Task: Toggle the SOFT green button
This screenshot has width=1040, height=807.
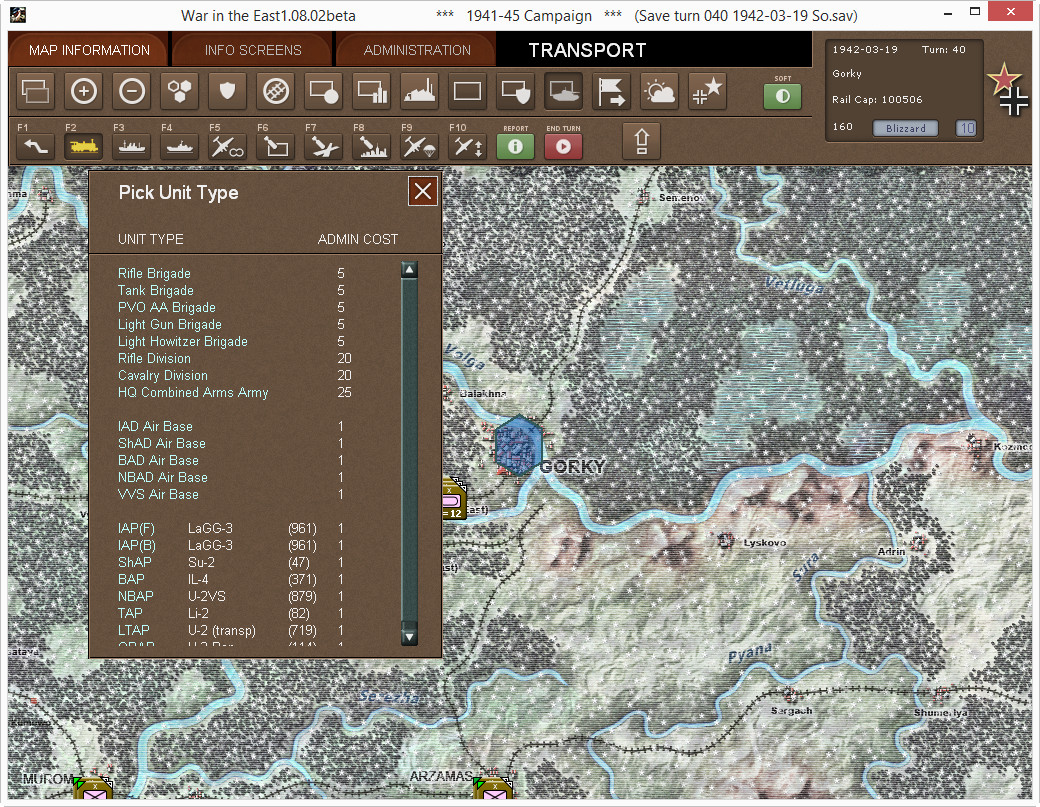Action: coord(783,96)
